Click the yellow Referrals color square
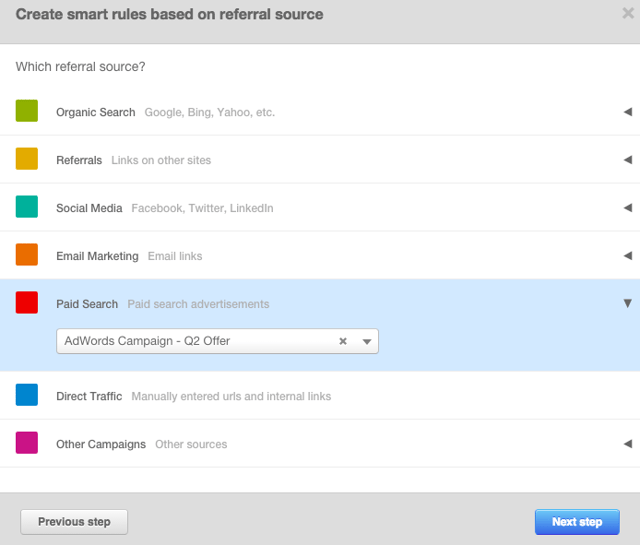 (27, 159)
